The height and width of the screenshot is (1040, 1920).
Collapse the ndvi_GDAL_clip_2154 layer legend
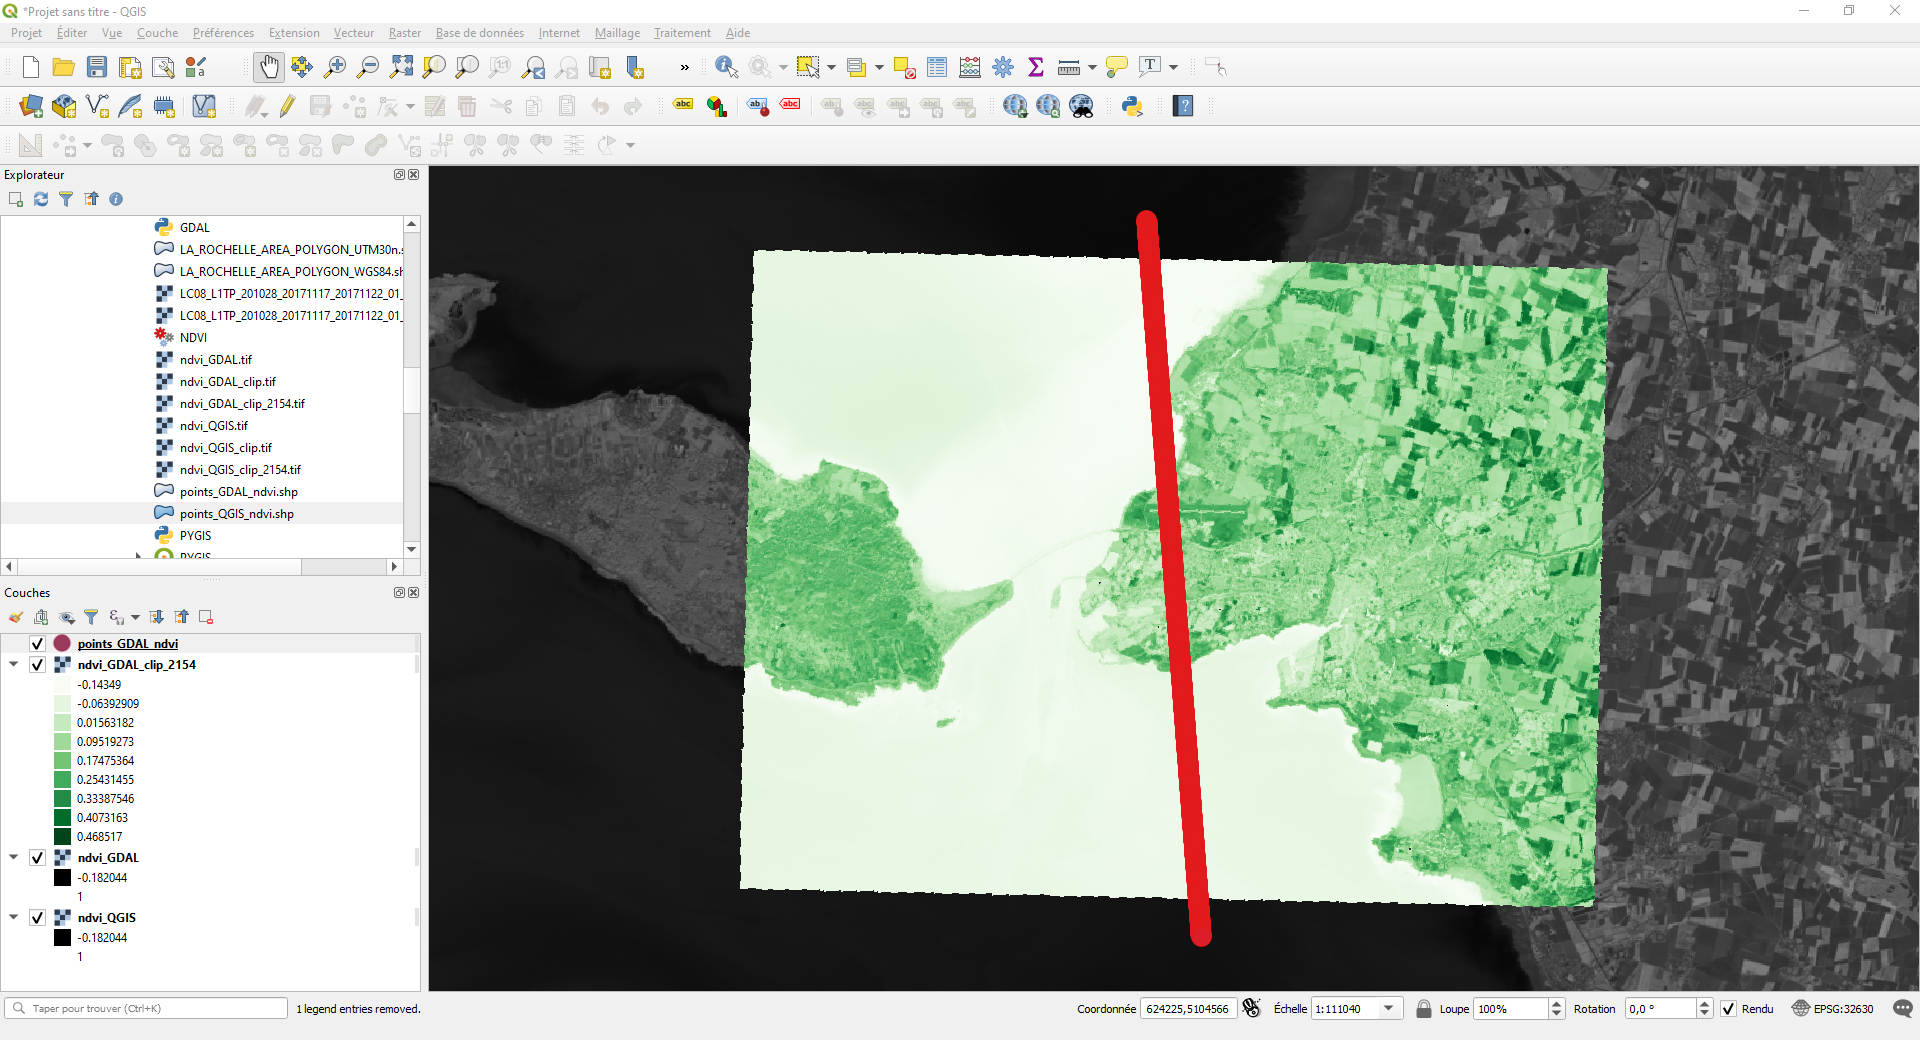point(14,664)
